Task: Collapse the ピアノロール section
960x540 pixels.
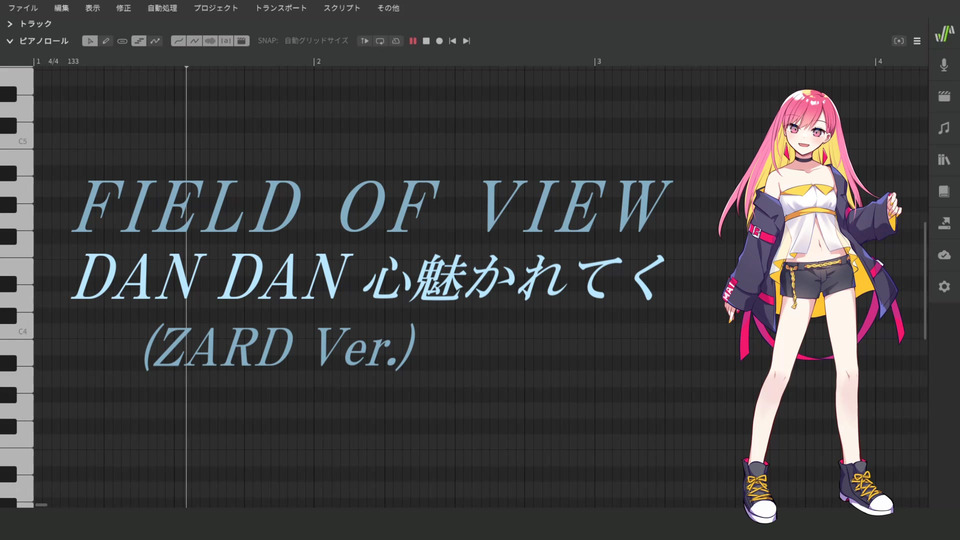Action: [10, 41]
